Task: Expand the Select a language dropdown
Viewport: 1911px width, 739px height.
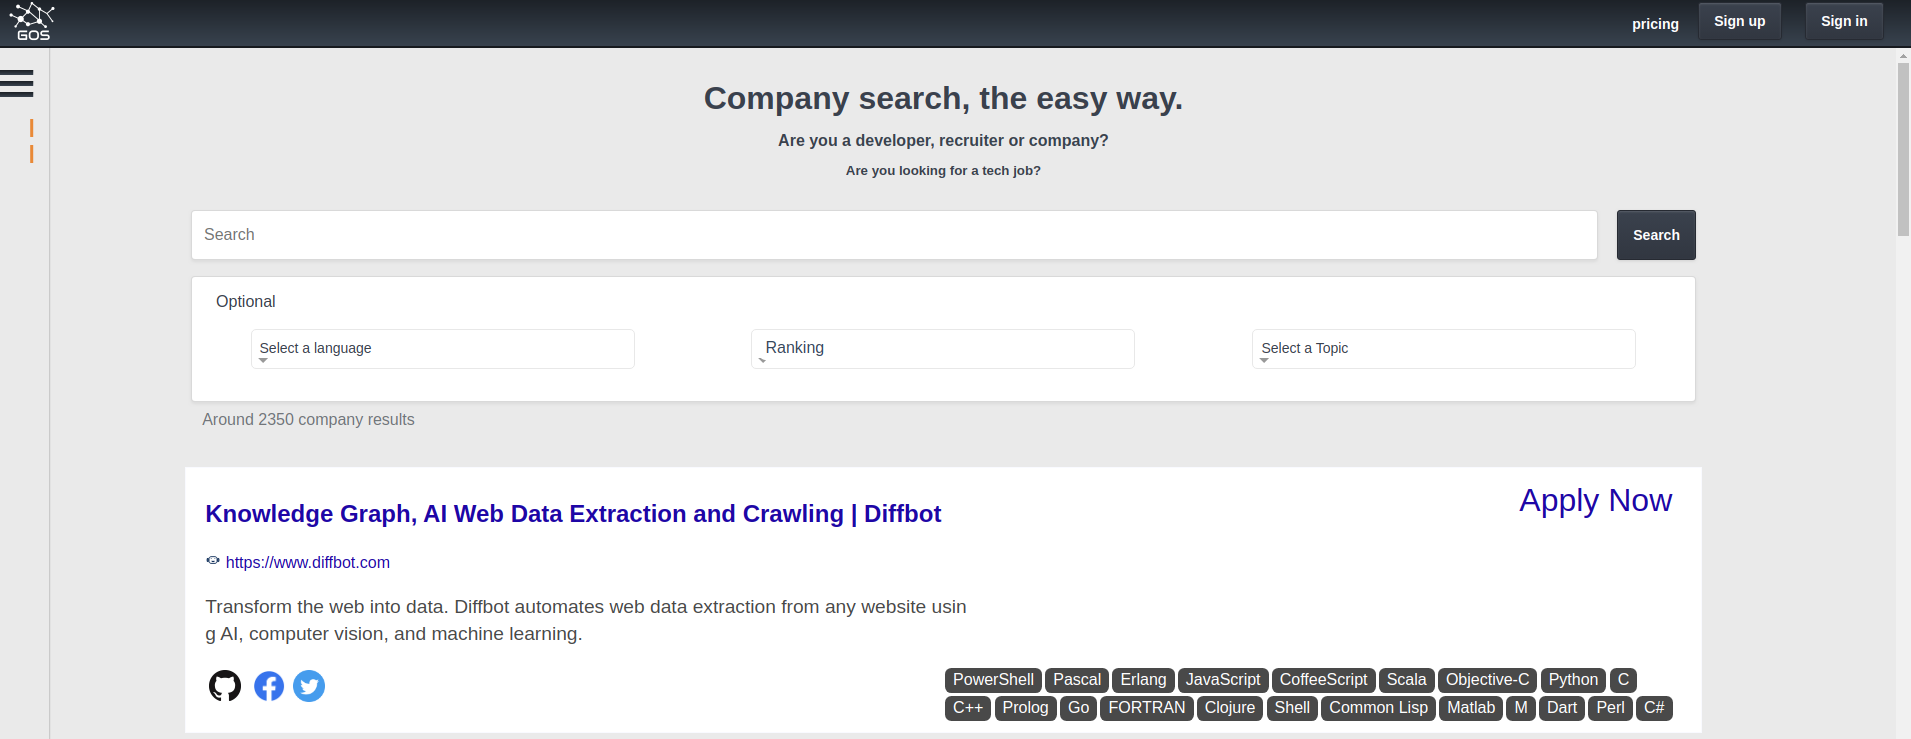Action: coord(443,349)
